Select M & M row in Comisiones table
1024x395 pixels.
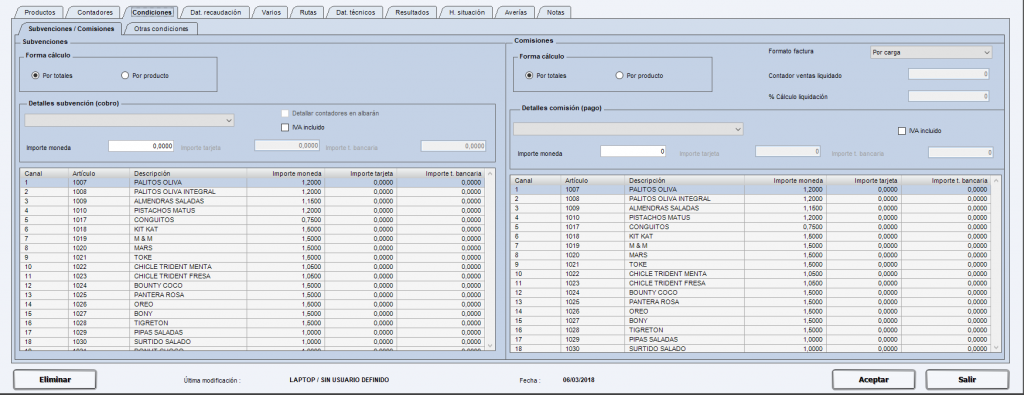pos(751,245)
